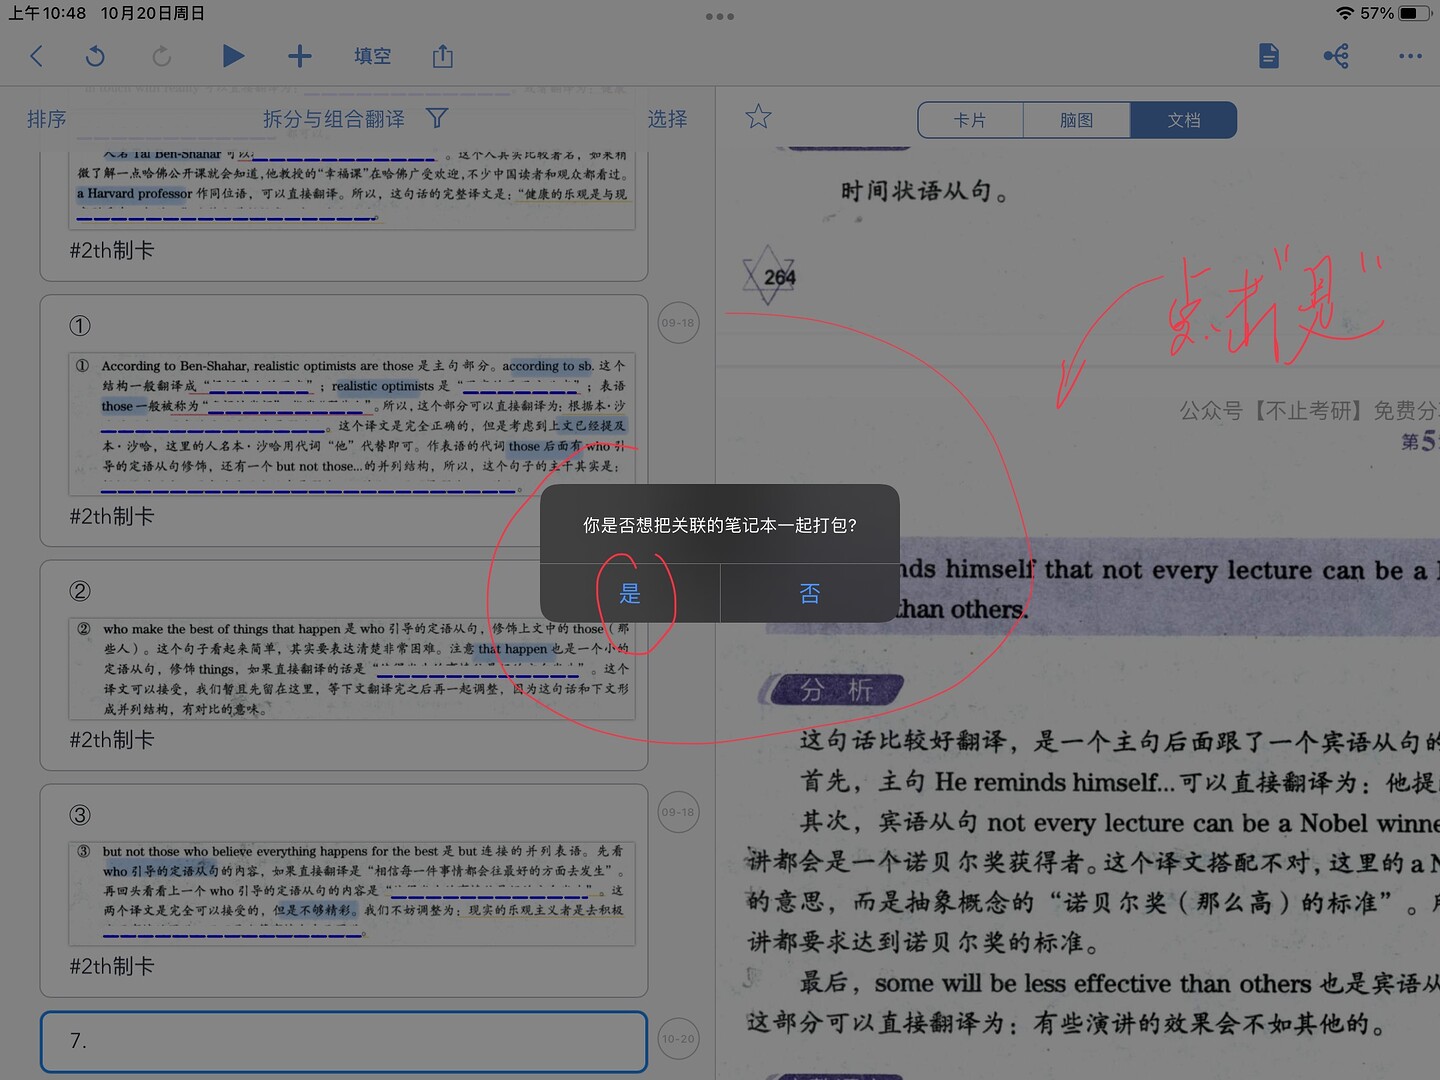Add a new card with plus icon
The width and height of the screenshot is (1440, 1080).
[x=300, y=56]
